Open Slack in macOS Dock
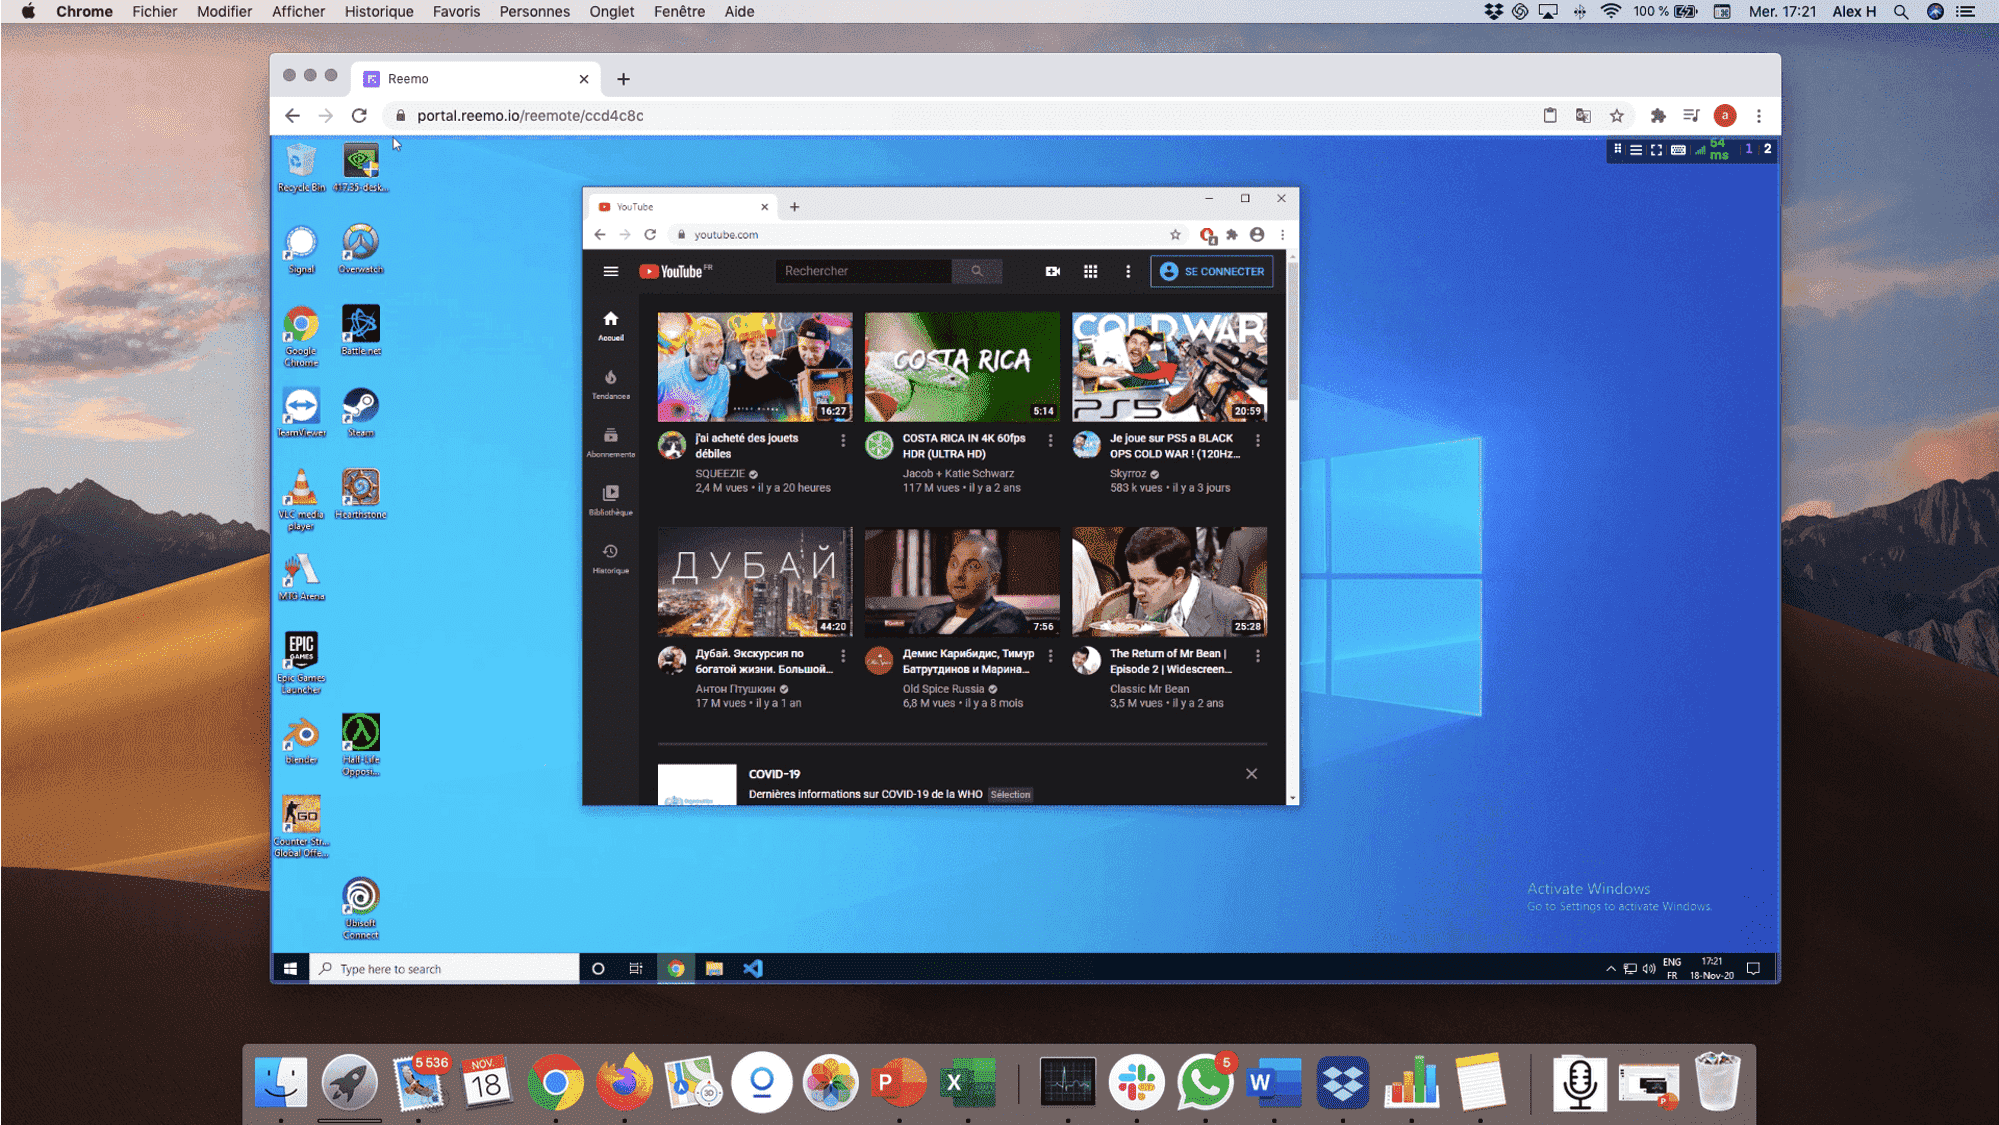 click(1136, 1082)
